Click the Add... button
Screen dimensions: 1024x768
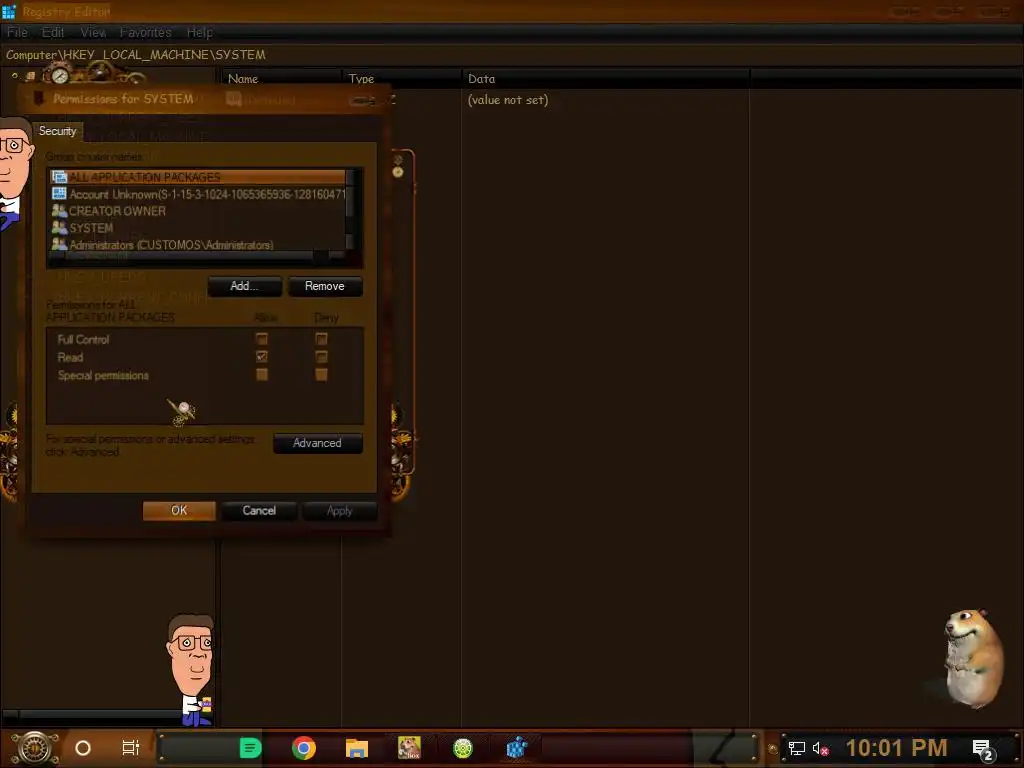pos(245,286)
